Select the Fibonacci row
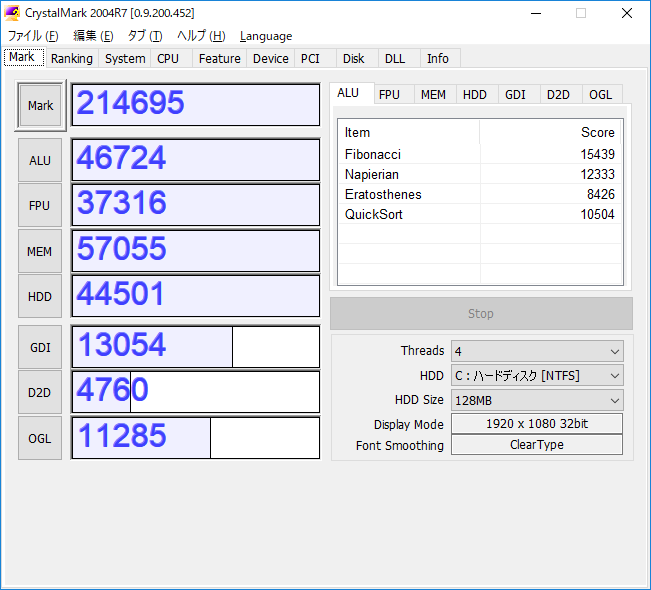Viewport: 651px width, 590px height. 480,154
